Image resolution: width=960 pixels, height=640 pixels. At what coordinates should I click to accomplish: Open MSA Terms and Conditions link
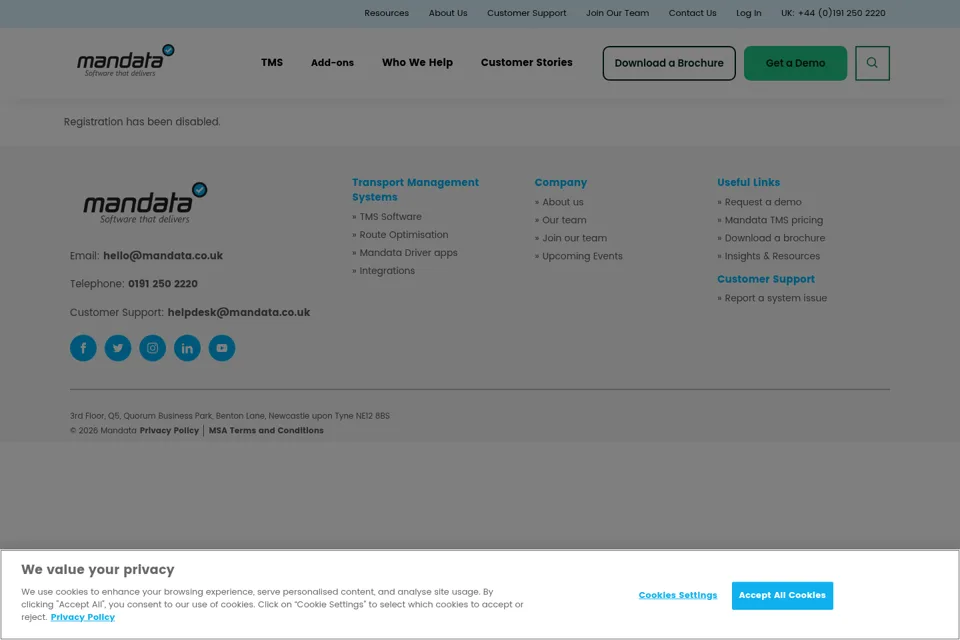pos(266,431)
